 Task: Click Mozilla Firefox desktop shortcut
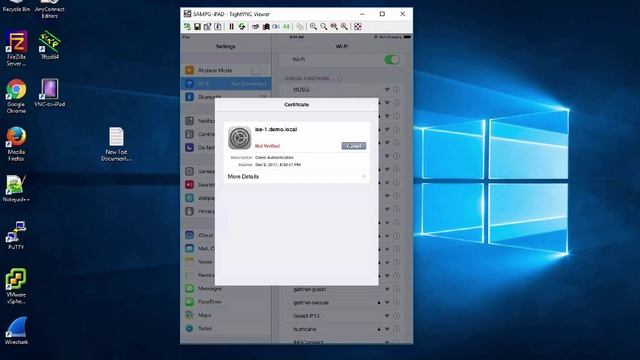coord(16,144)
